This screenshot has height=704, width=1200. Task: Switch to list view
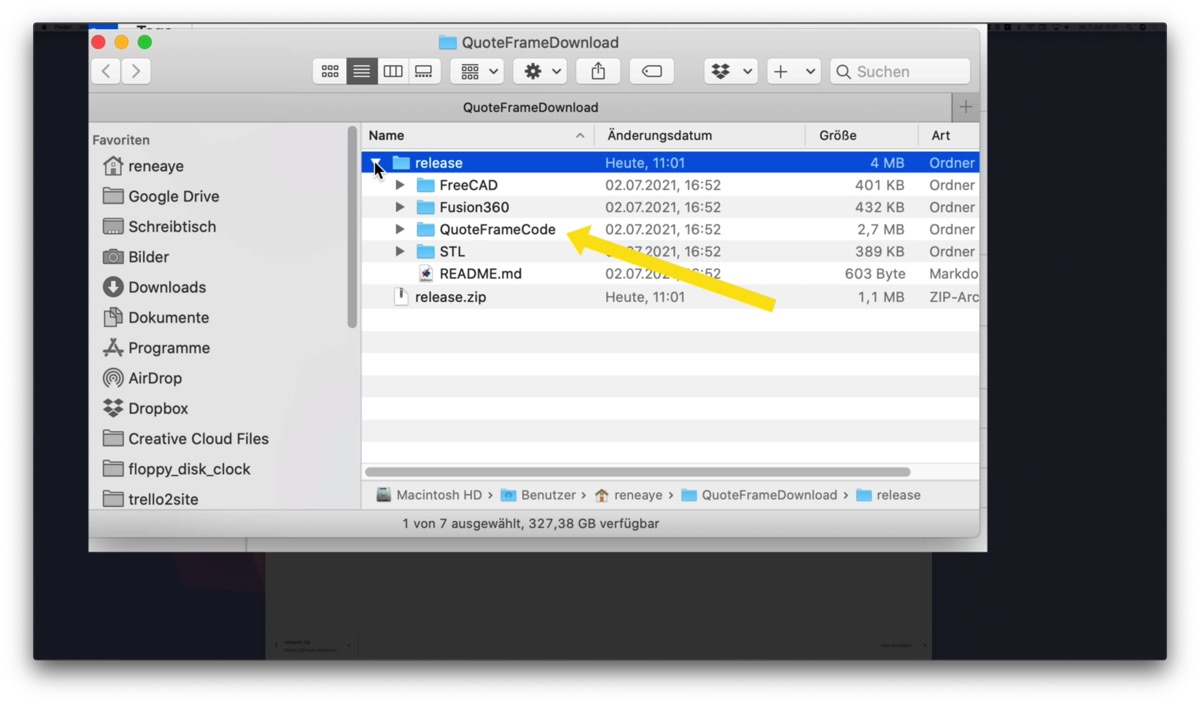tap(361, 71)
